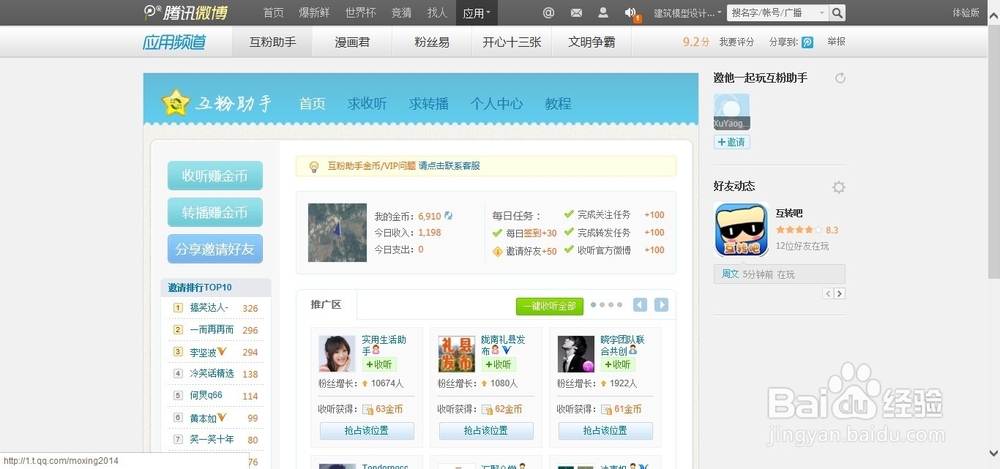Click the 我要评分 link
1000x469 pixels.
point(736,42)
